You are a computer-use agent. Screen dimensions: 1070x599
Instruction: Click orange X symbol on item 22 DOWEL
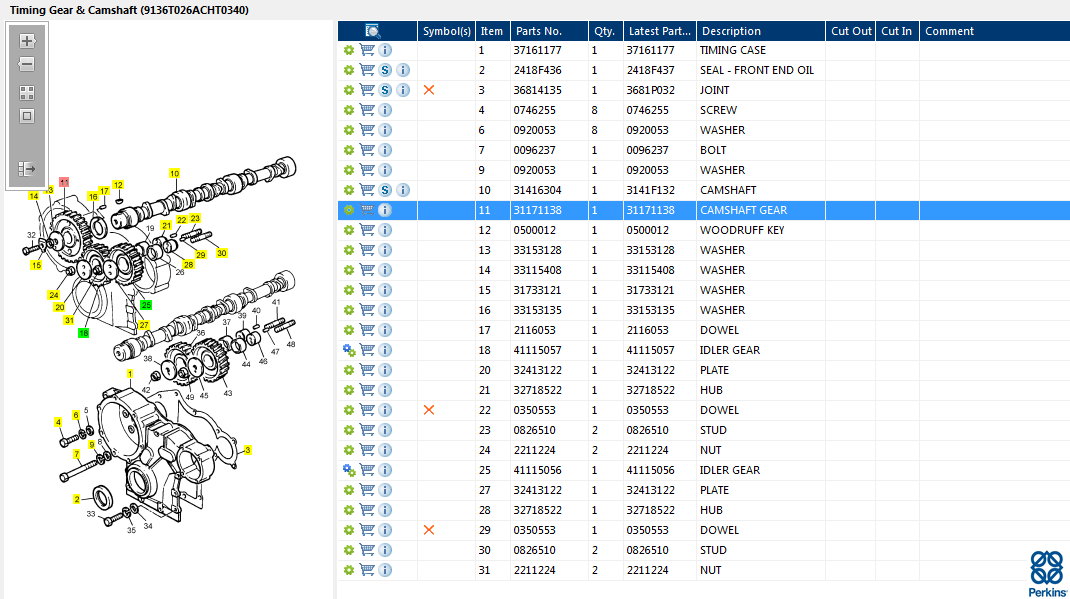[x=429, y=410]
